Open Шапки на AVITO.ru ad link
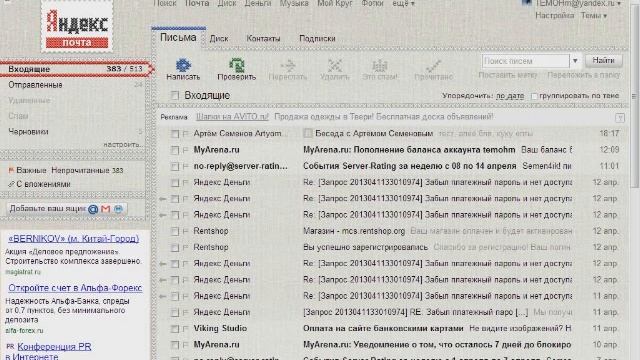Viewport: 640px width, 360px height. tap(232, 117)
